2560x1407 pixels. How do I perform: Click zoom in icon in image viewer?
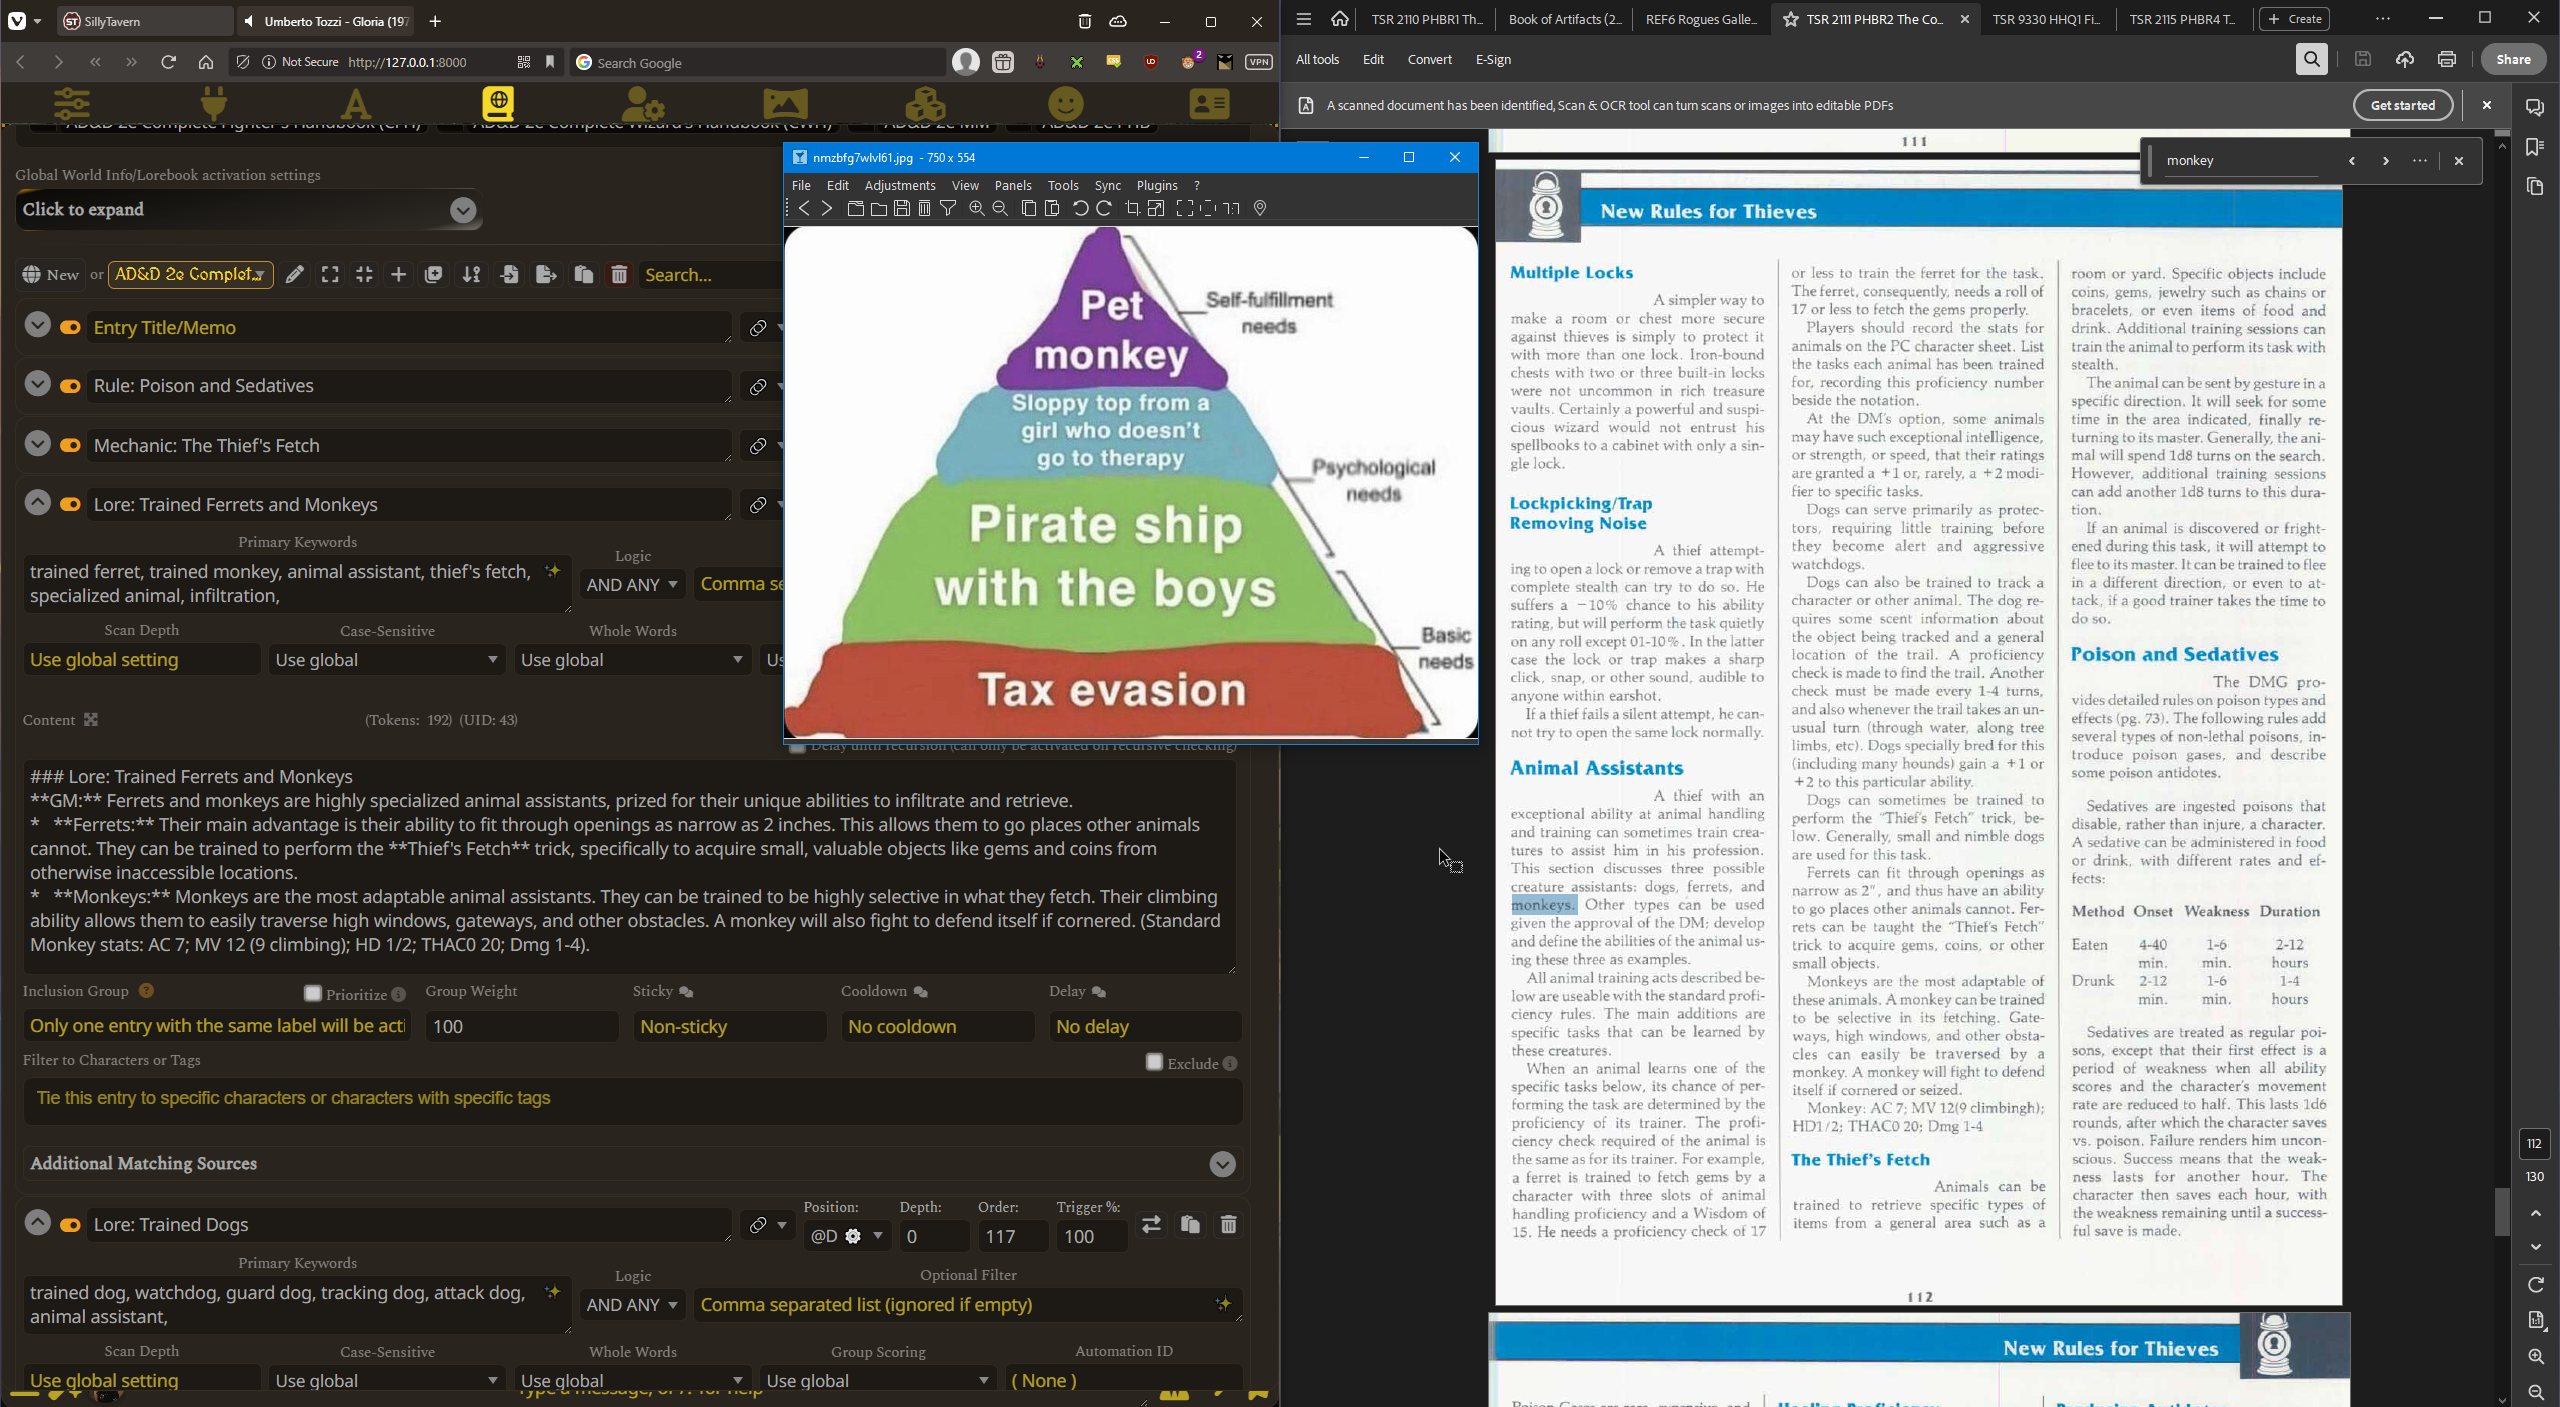point(976,208)
